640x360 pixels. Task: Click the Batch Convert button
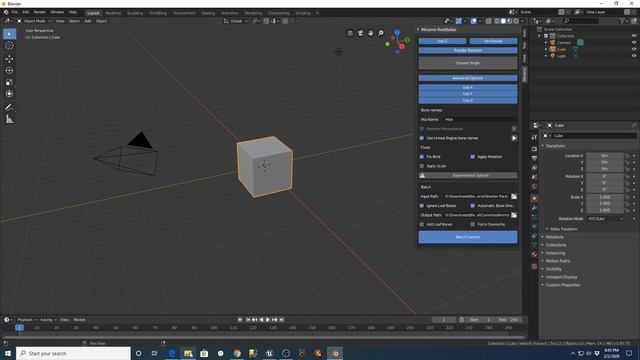point(468,237)
